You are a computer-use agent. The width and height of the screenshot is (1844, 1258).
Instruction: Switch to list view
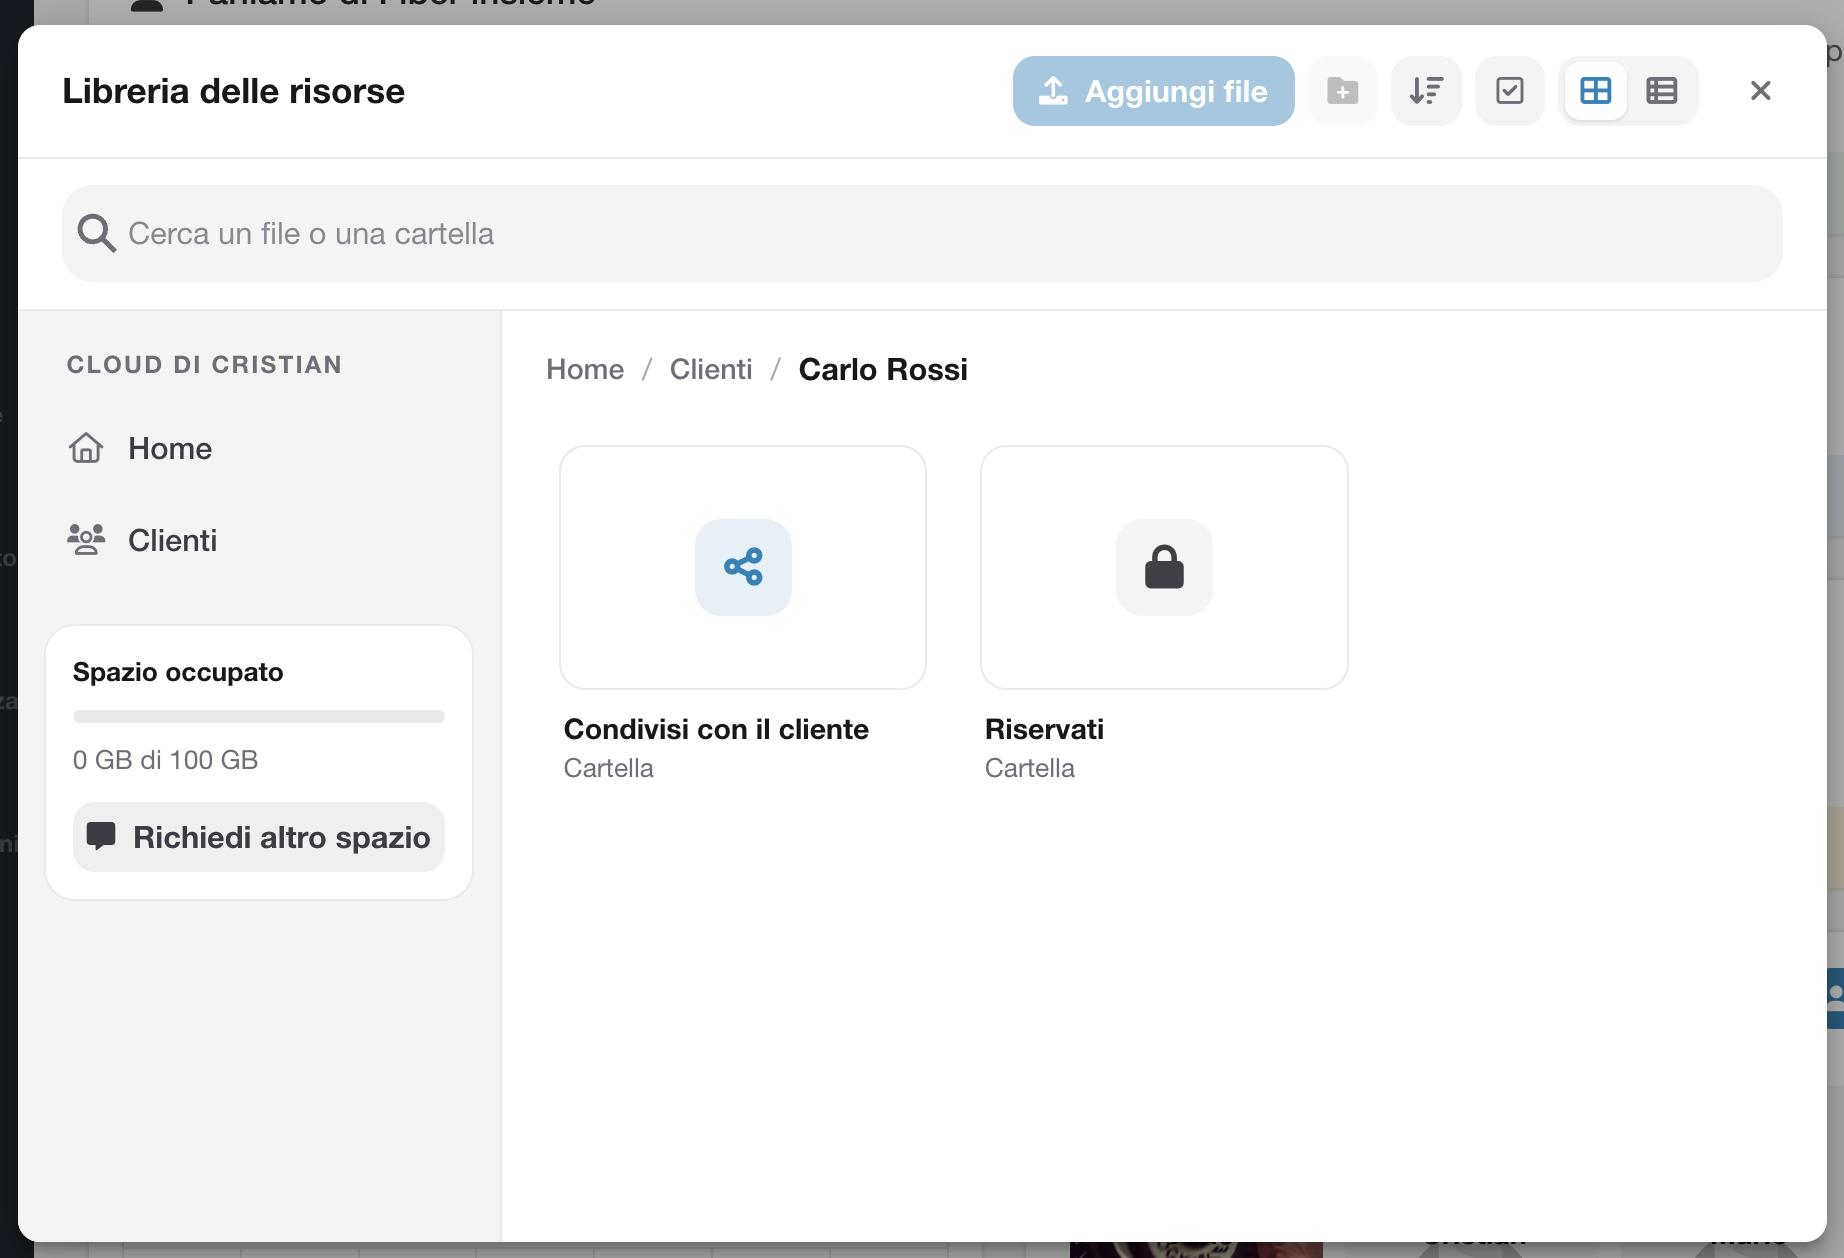[1661, 91]
